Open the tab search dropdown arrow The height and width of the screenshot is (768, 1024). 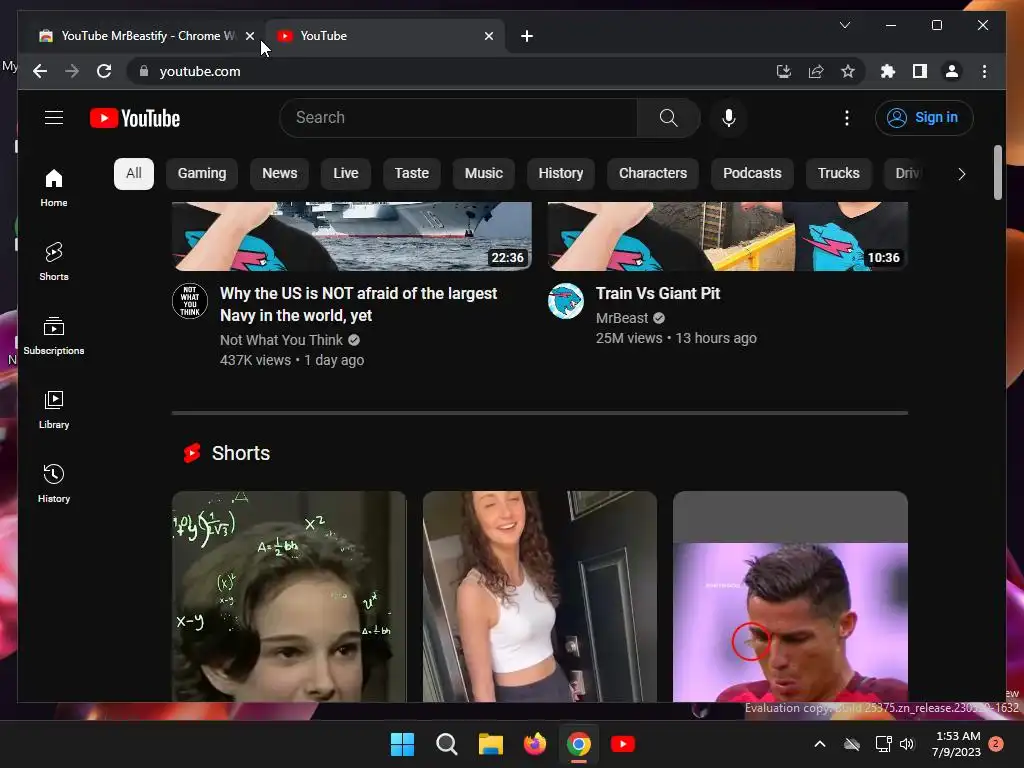pos(844,25)
